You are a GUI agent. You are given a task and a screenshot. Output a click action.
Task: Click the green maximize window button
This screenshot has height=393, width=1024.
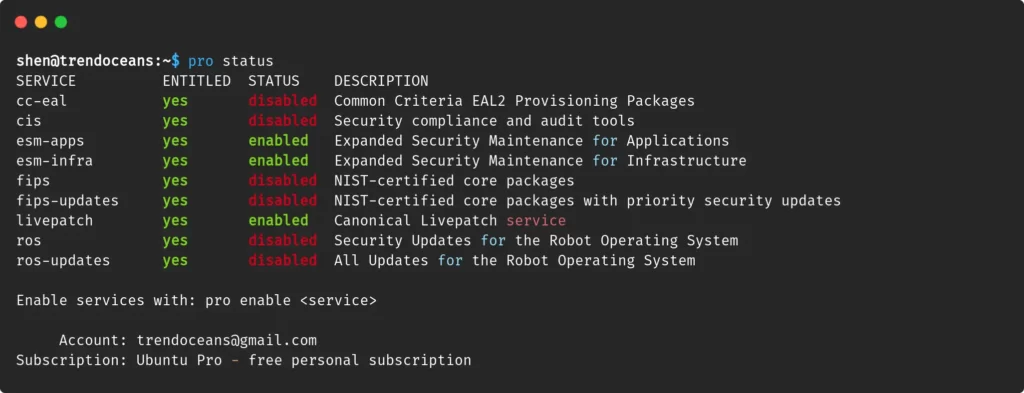61,22
